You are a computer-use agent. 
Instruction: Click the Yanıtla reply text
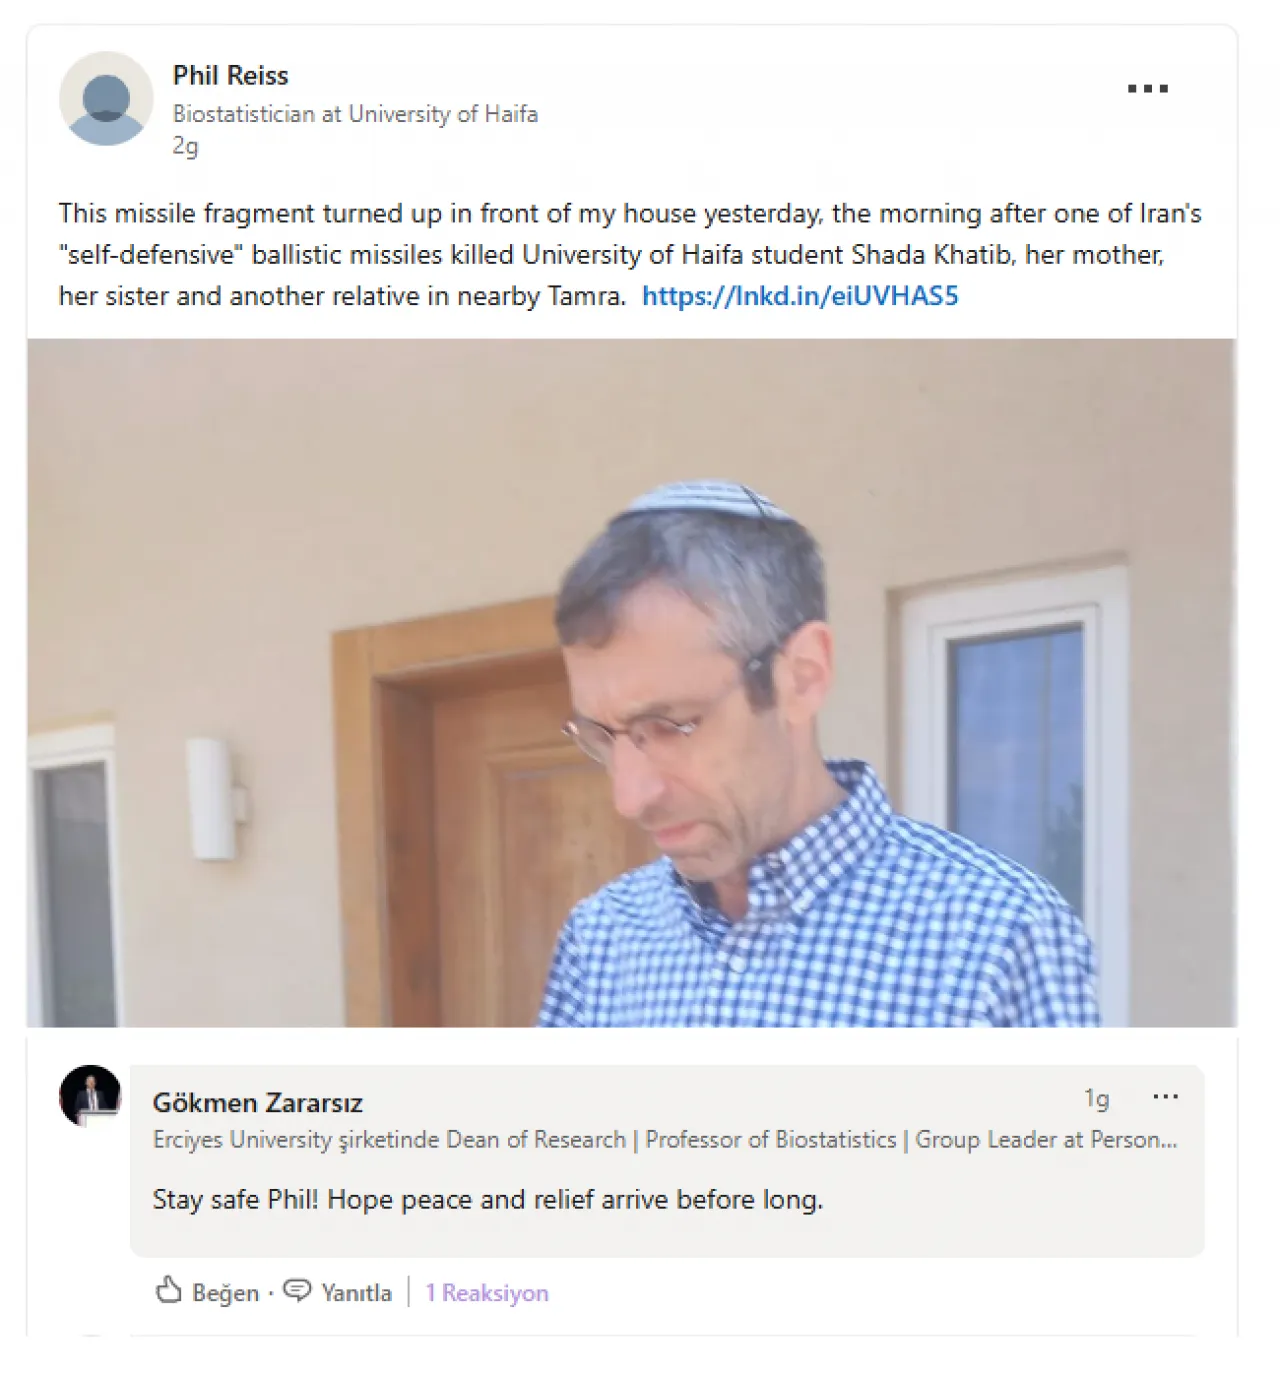point(356,1293)
